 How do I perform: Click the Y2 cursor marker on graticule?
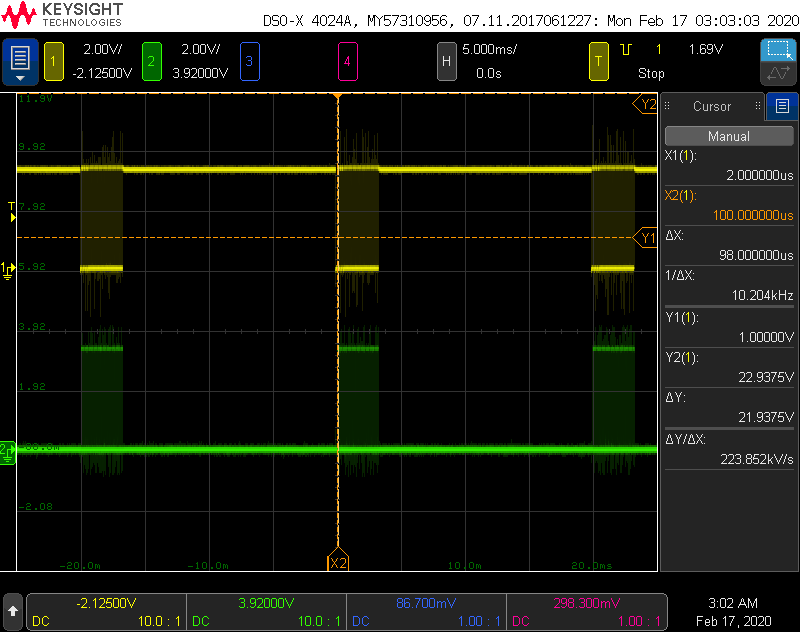point(645,104)
